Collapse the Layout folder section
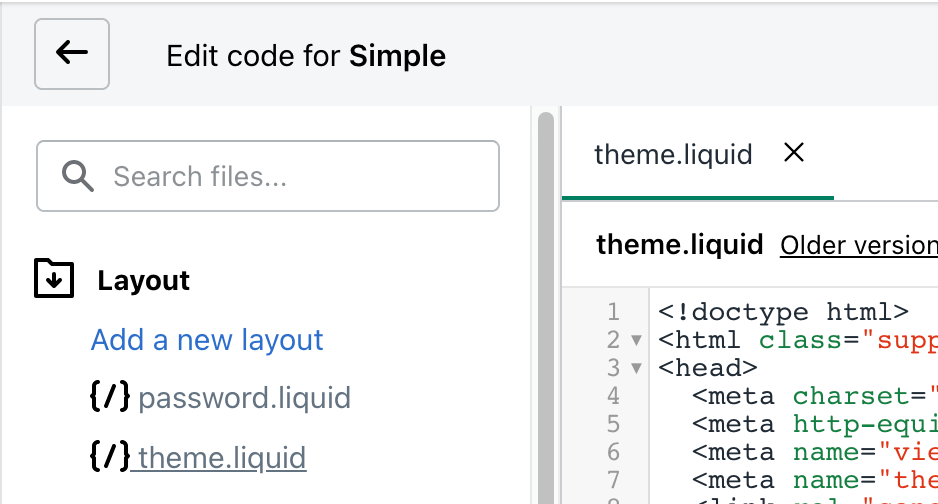Screen dimensions: 938x504 click(x=143, y=280)
